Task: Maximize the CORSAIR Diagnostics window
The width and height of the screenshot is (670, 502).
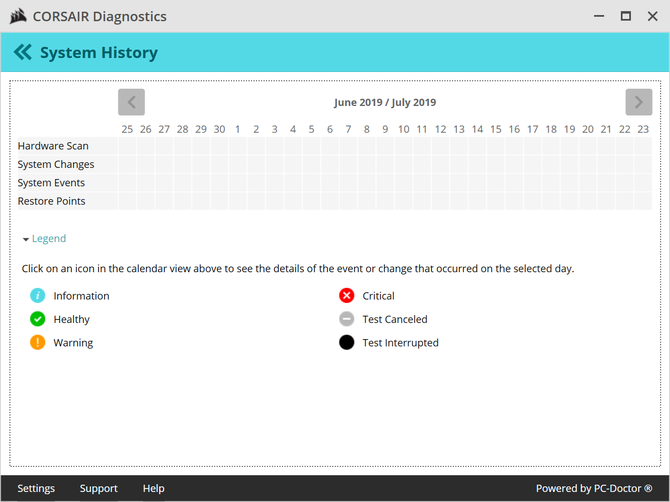Action: pos(626,16)
